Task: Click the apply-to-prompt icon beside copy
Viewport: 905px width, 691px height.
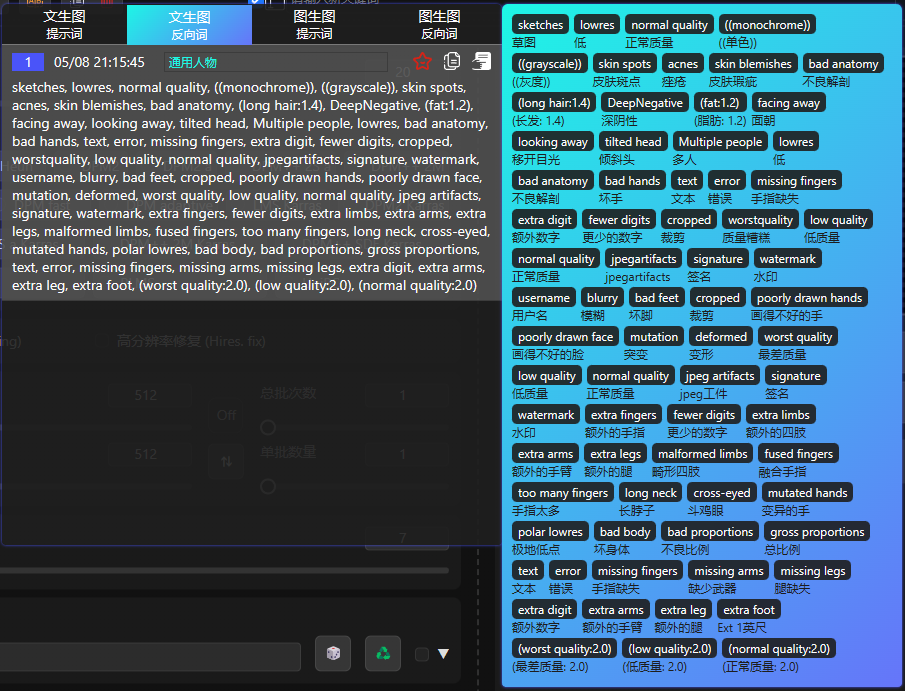Action: [481, 62]
